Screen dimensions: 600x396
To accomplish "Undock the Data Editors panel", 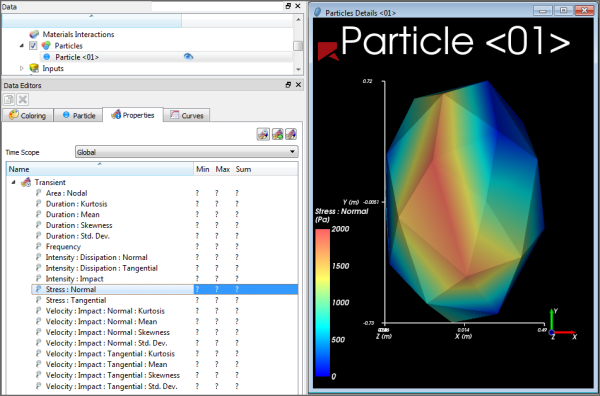I will click(x=288, y=85).
